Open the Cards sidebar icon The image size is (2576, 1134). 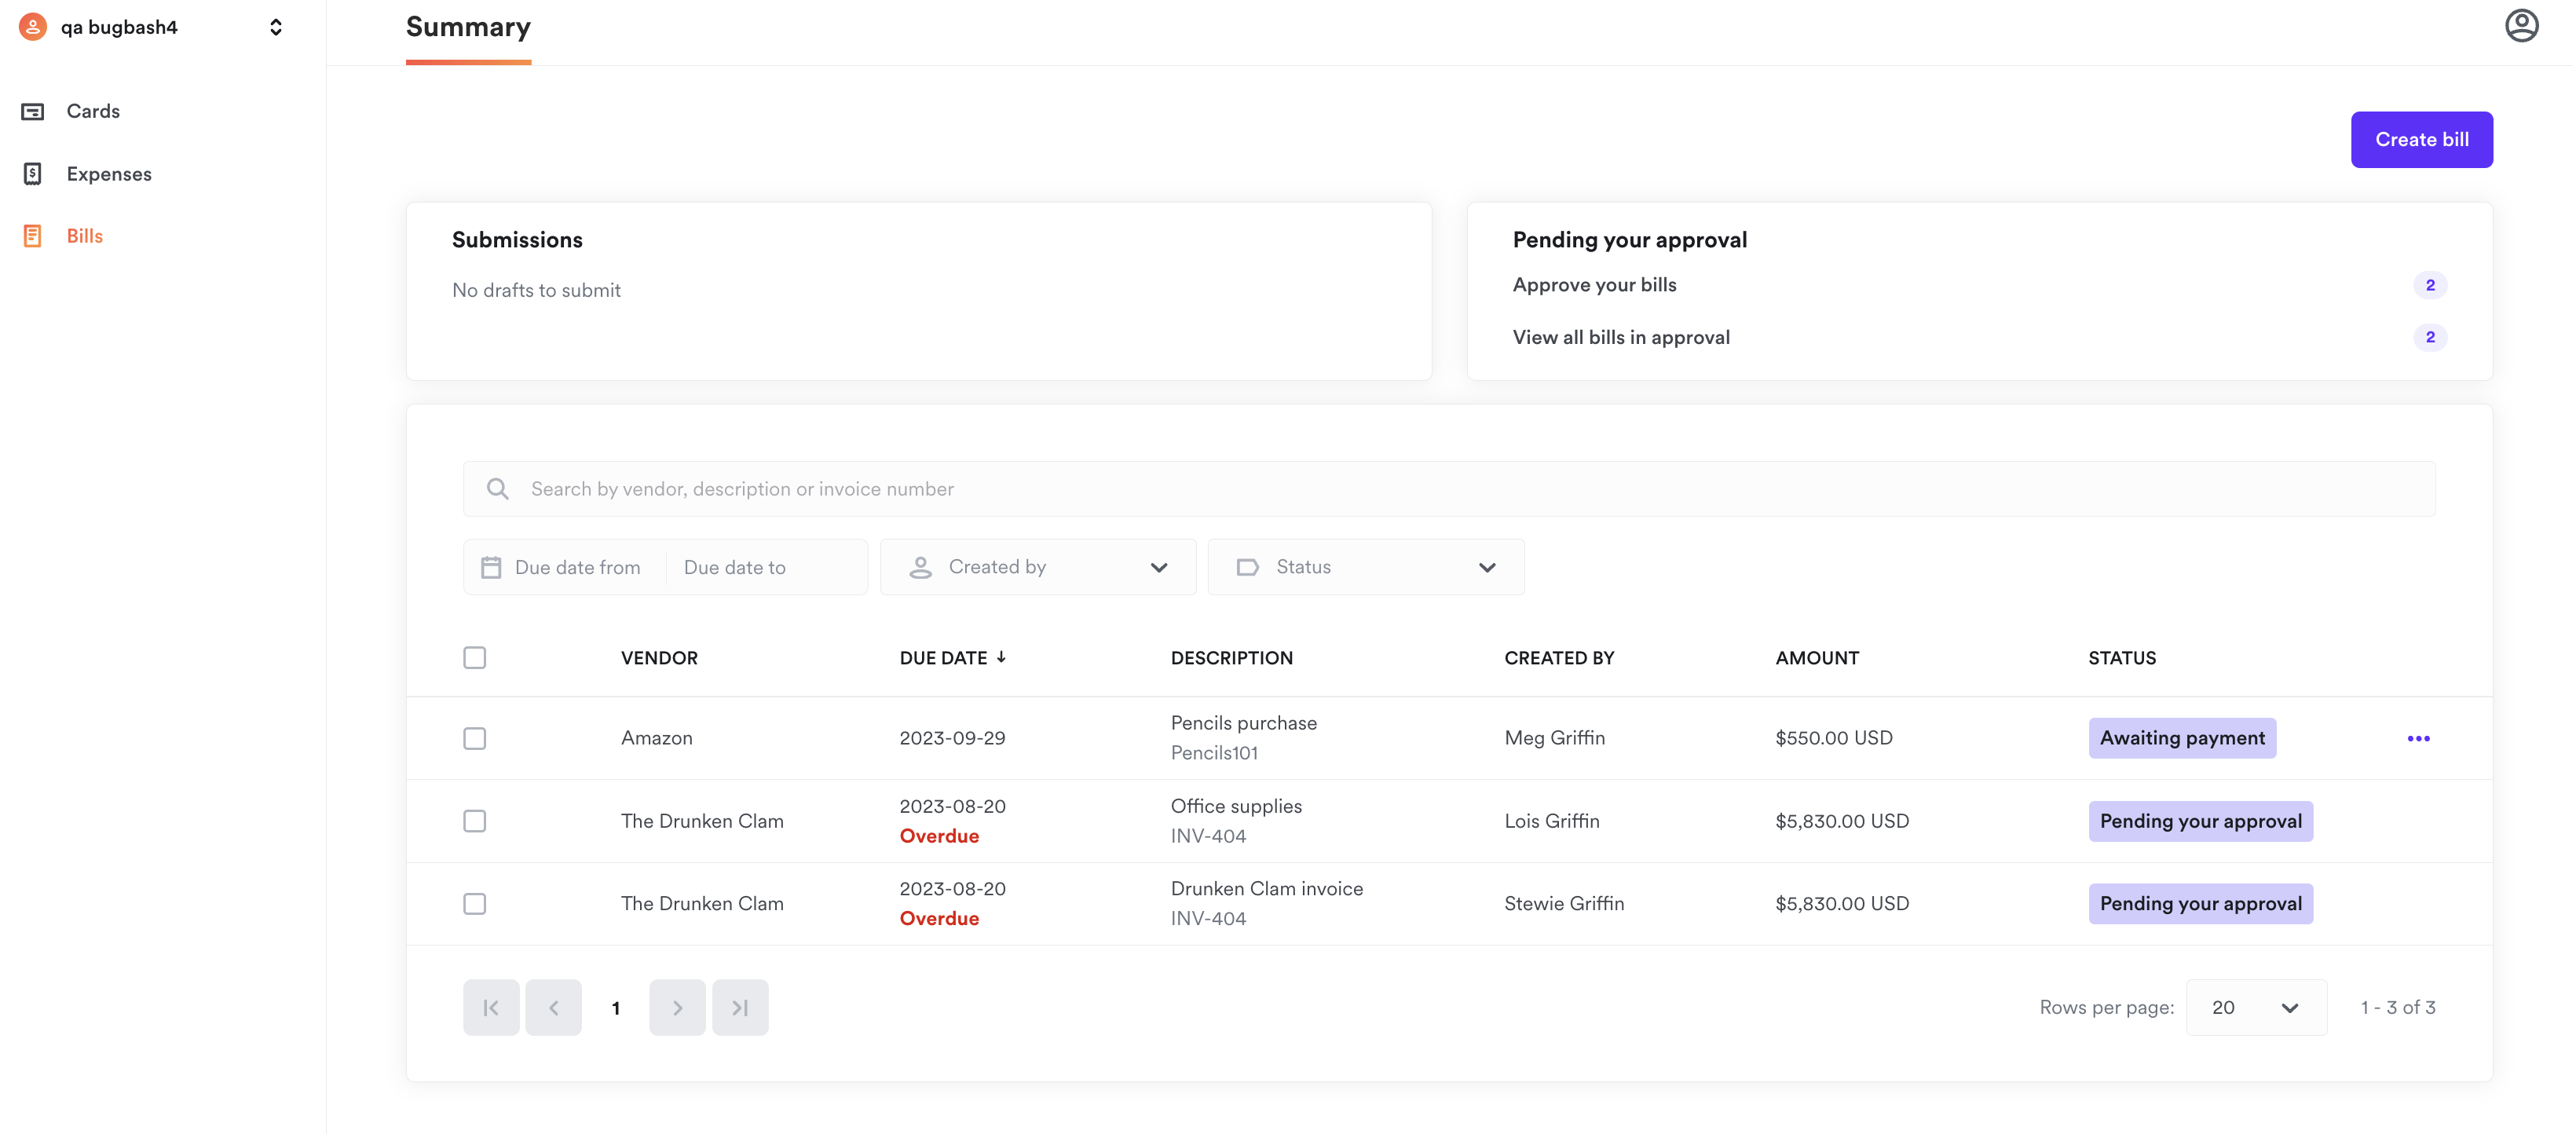click(x=32, y=111)
